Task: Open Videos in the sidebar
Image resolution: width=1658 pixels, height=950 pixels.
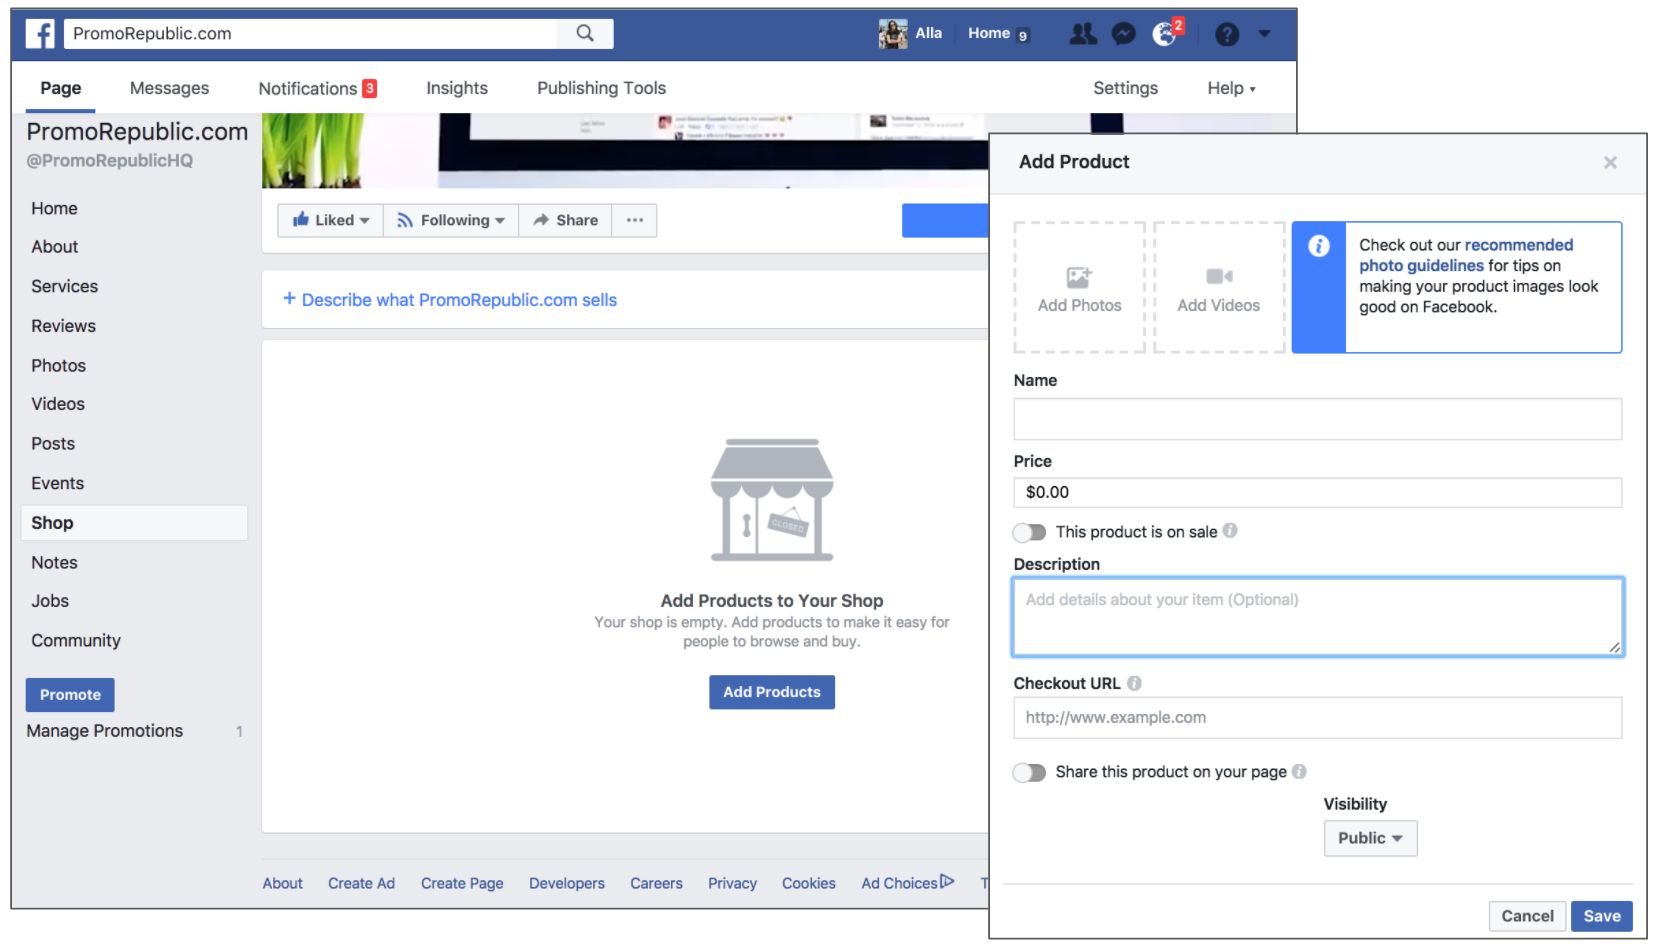Action: (x=58, y=404)
